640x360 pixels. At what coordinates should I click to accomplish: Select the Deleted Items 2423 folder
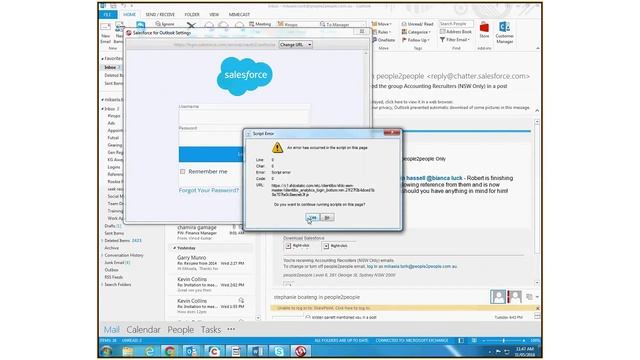(123, 241)
